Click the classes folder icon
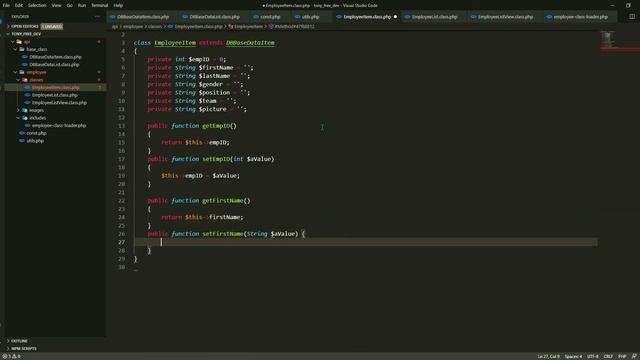 pyautogui.click(x=25, y=80)
